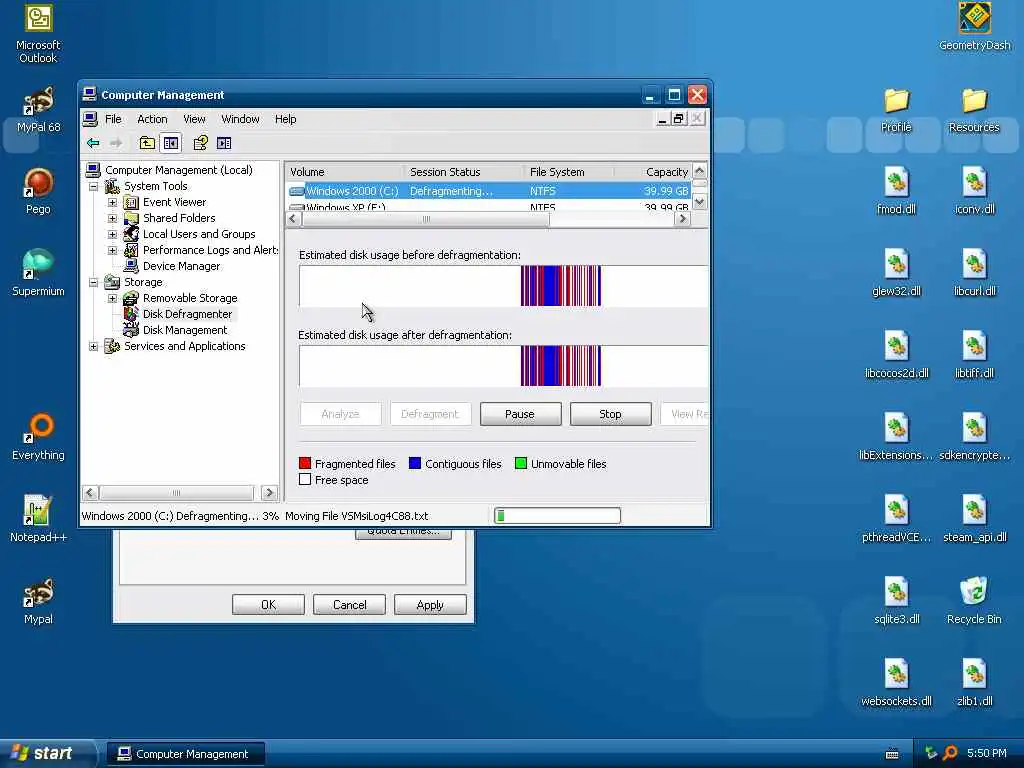This screenshot has height=768, width=1024.
Task: Toggle the Show/Hide Console Tree icon
Action: 171,143
